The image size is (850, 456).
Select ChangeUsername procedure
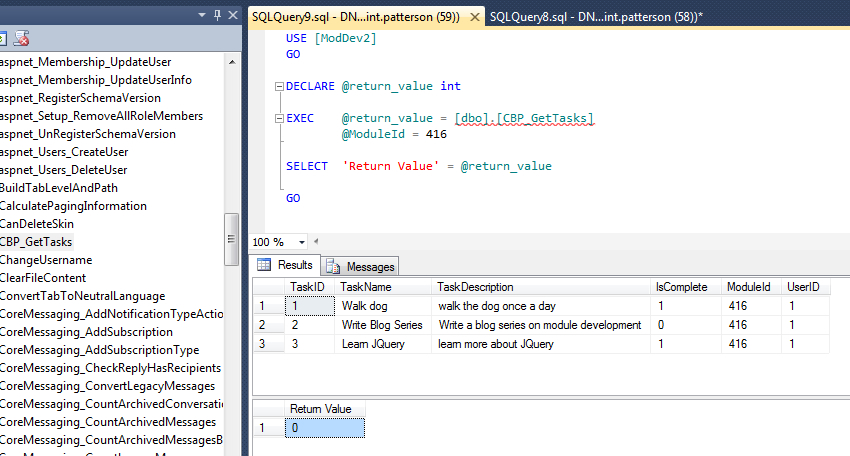tap(46, 260)
